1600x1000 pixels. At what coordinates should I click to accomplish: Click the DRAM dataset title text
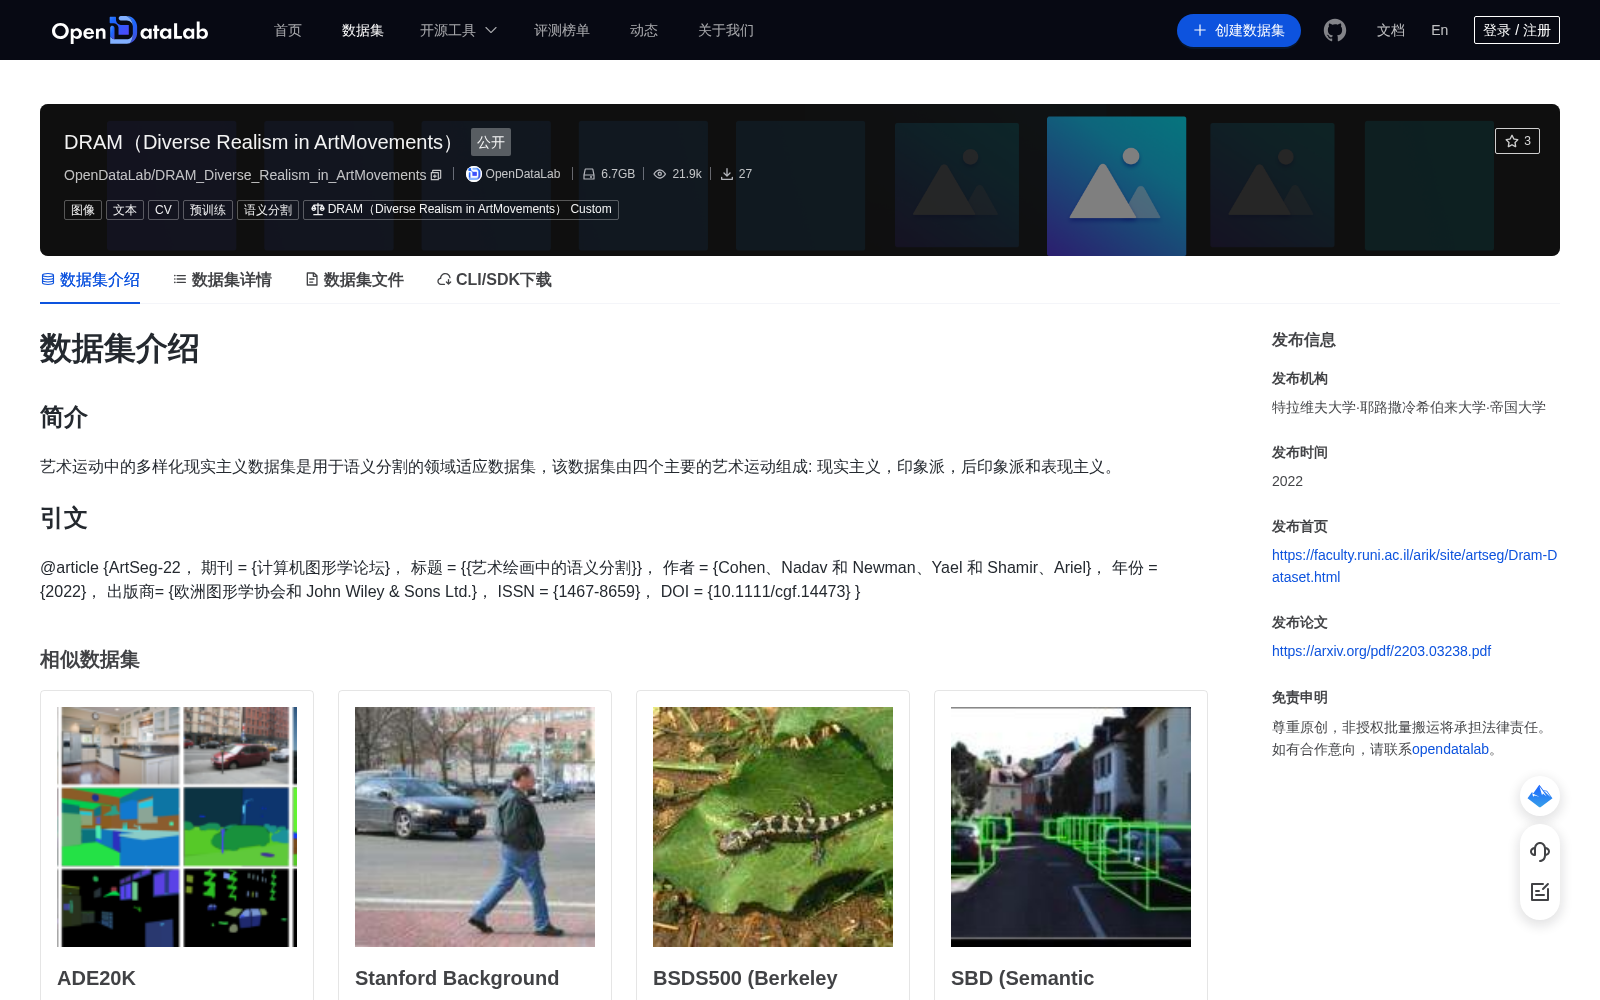point(262,142)
